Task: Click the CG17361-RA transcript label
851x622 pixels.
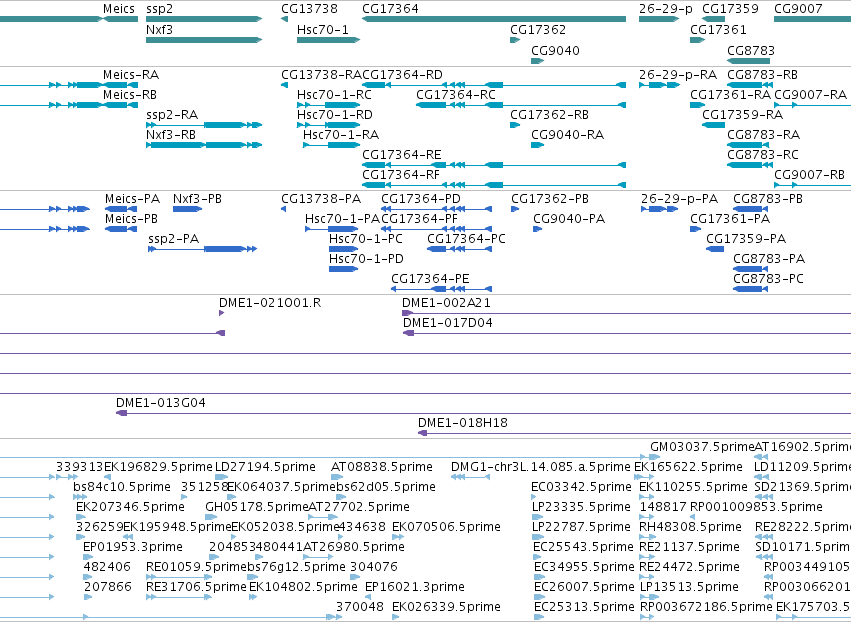Action: click(x=731, y=94)
